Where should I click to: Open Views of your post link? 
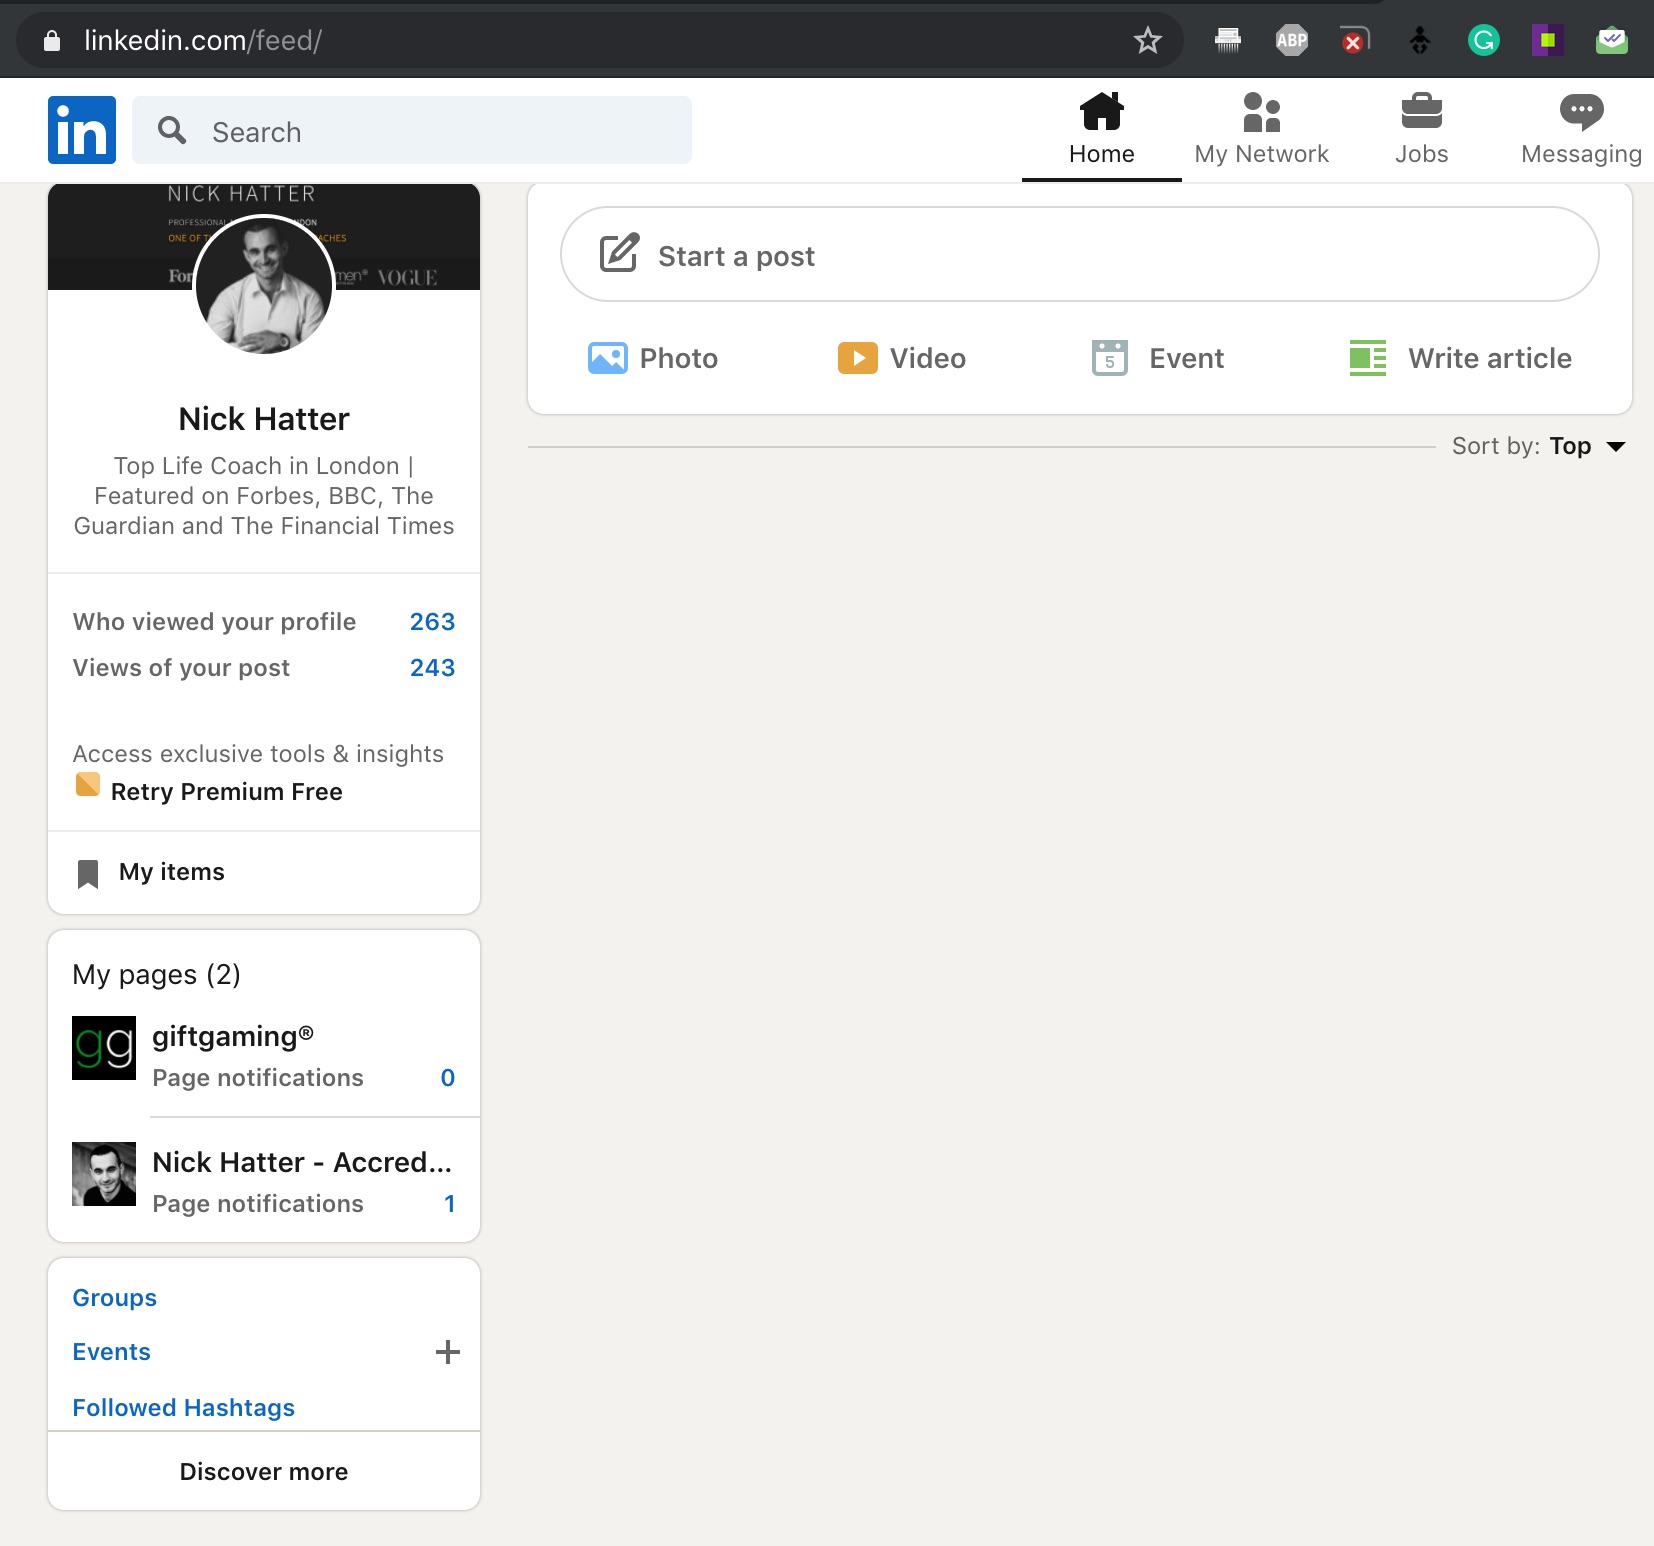pyautogui.click(x=181, y=668)
